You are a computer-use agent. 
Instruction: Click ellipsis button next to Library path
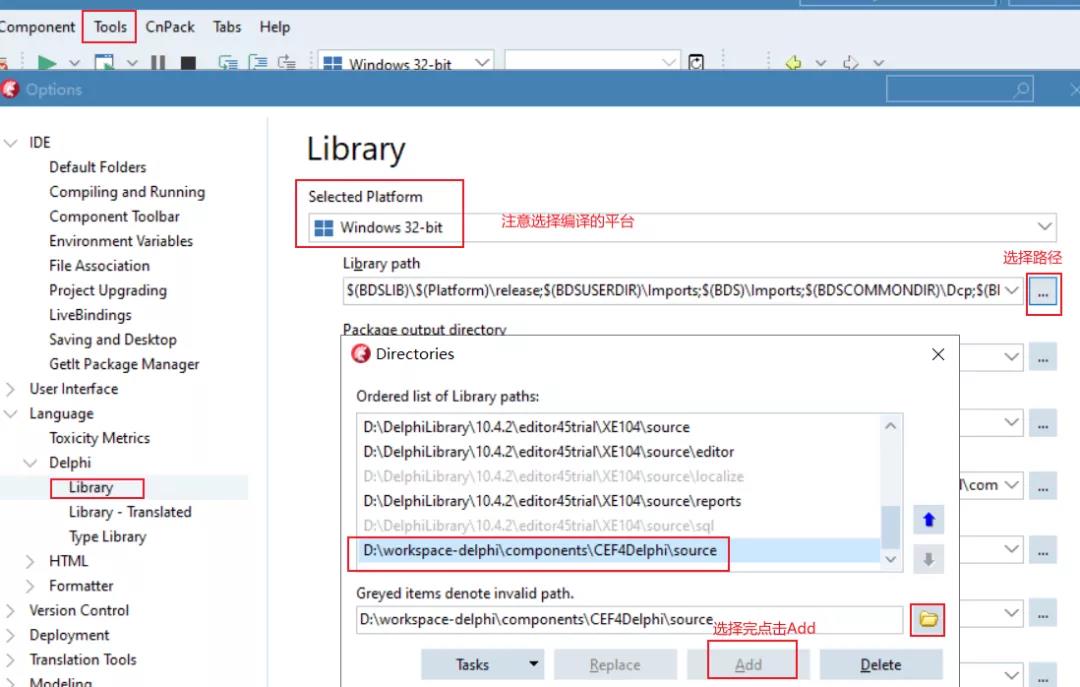click(x=1043, y=294)
